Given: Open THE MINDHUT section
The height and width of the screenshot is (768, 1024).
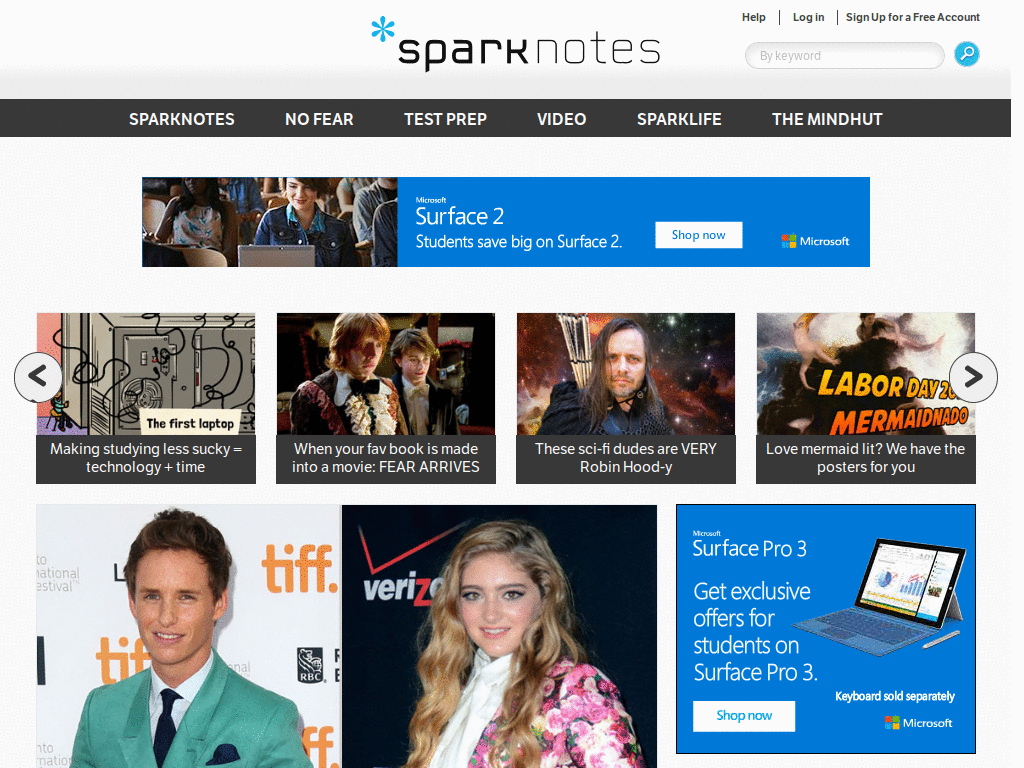Looking at the screenshot, I should tap(827, 118).
